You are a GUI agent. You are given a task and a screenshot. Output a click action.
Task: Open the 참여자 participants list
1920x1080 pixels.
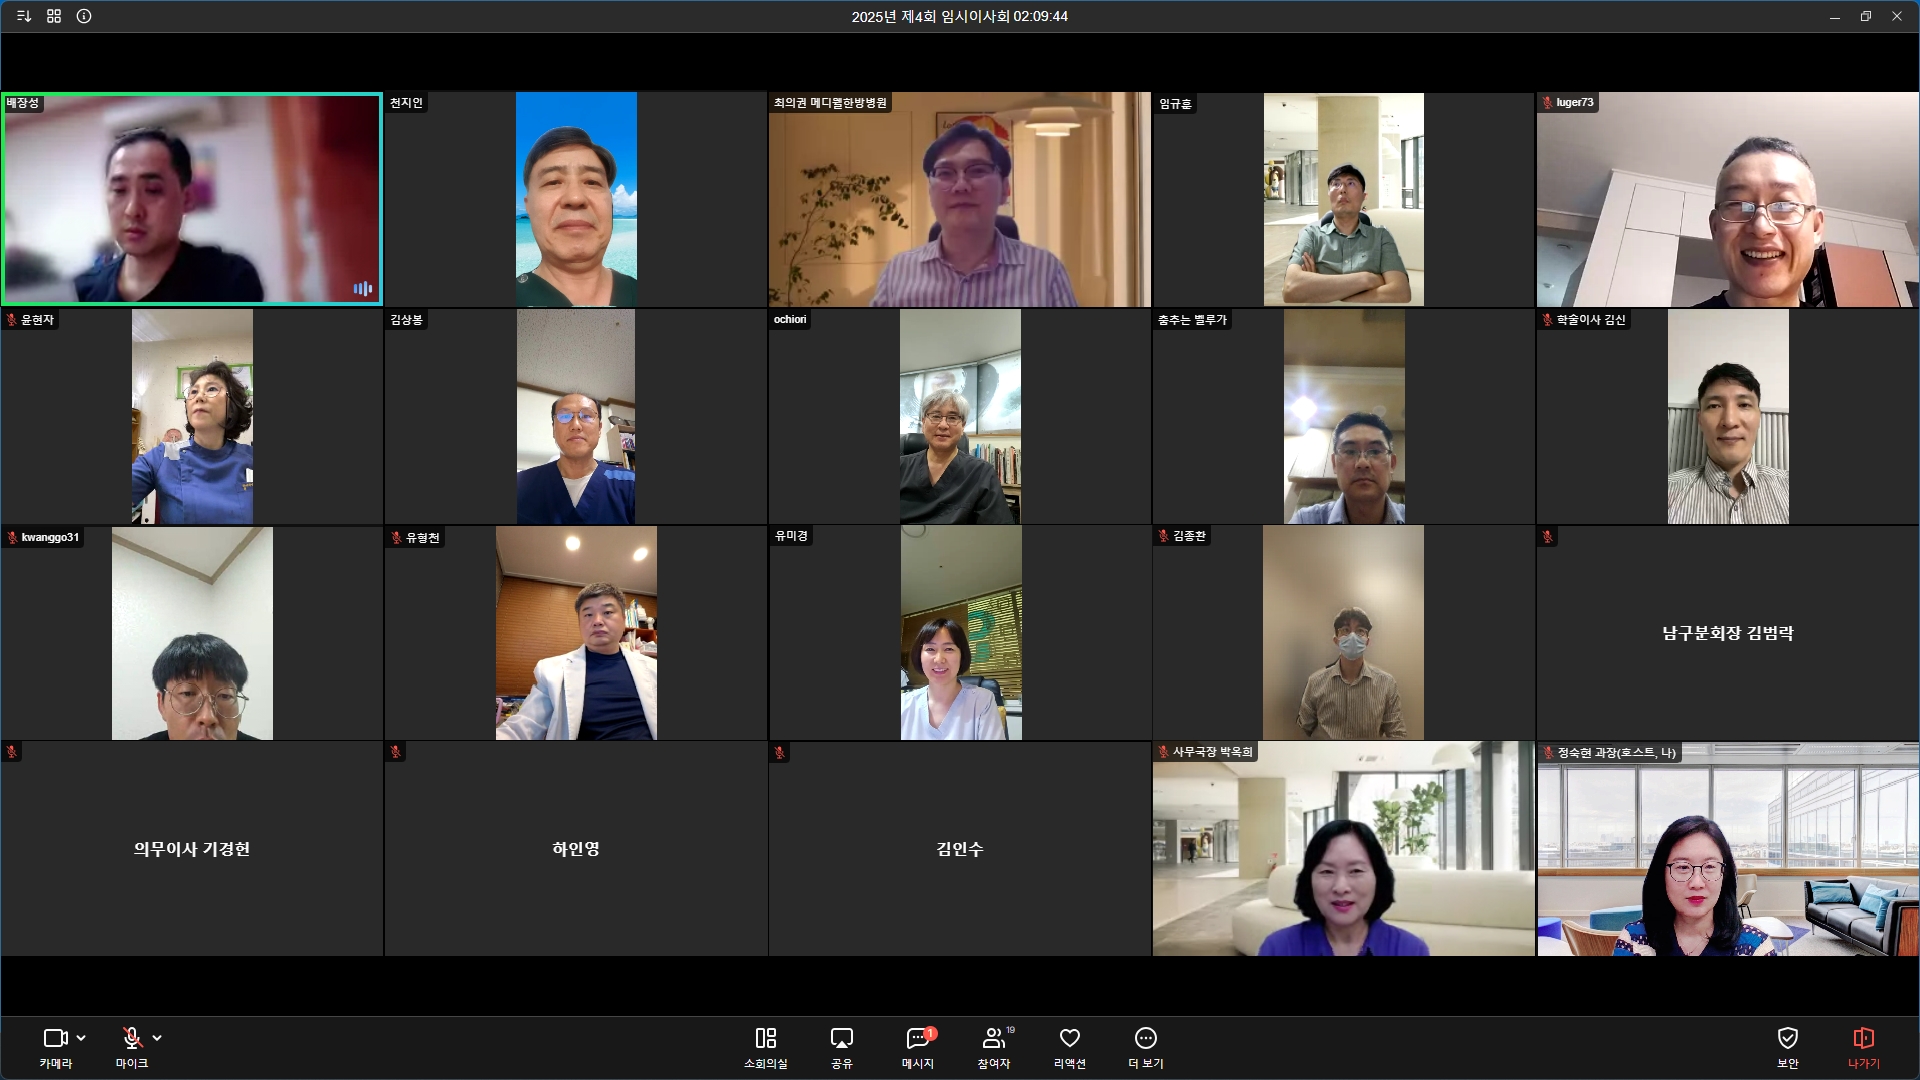[993, 1039]
